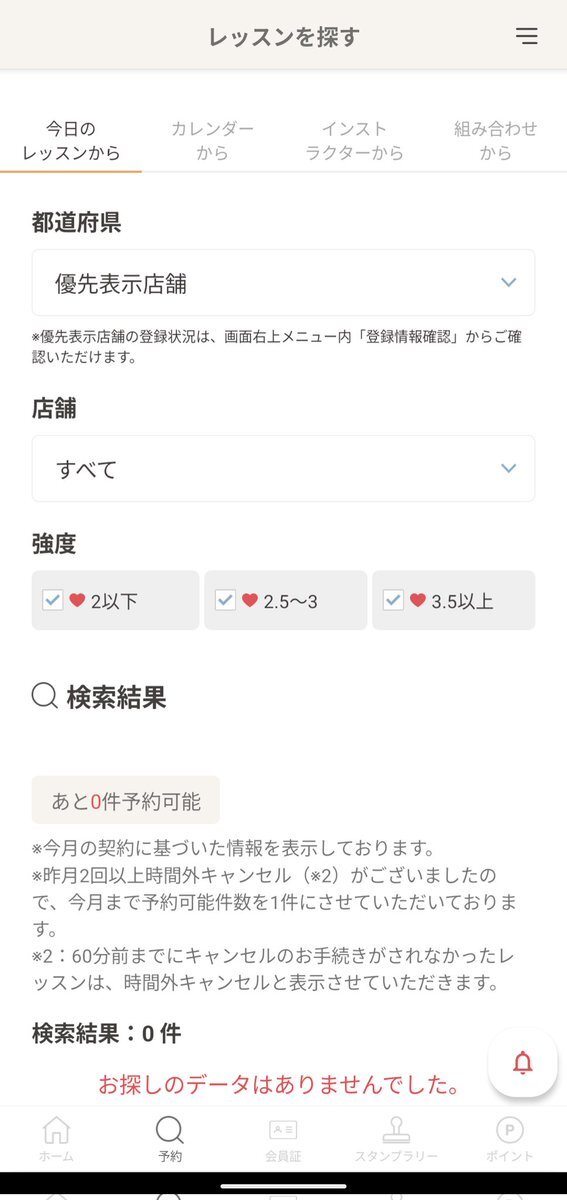Expand the 店舗 dropdown arrow

508,468
